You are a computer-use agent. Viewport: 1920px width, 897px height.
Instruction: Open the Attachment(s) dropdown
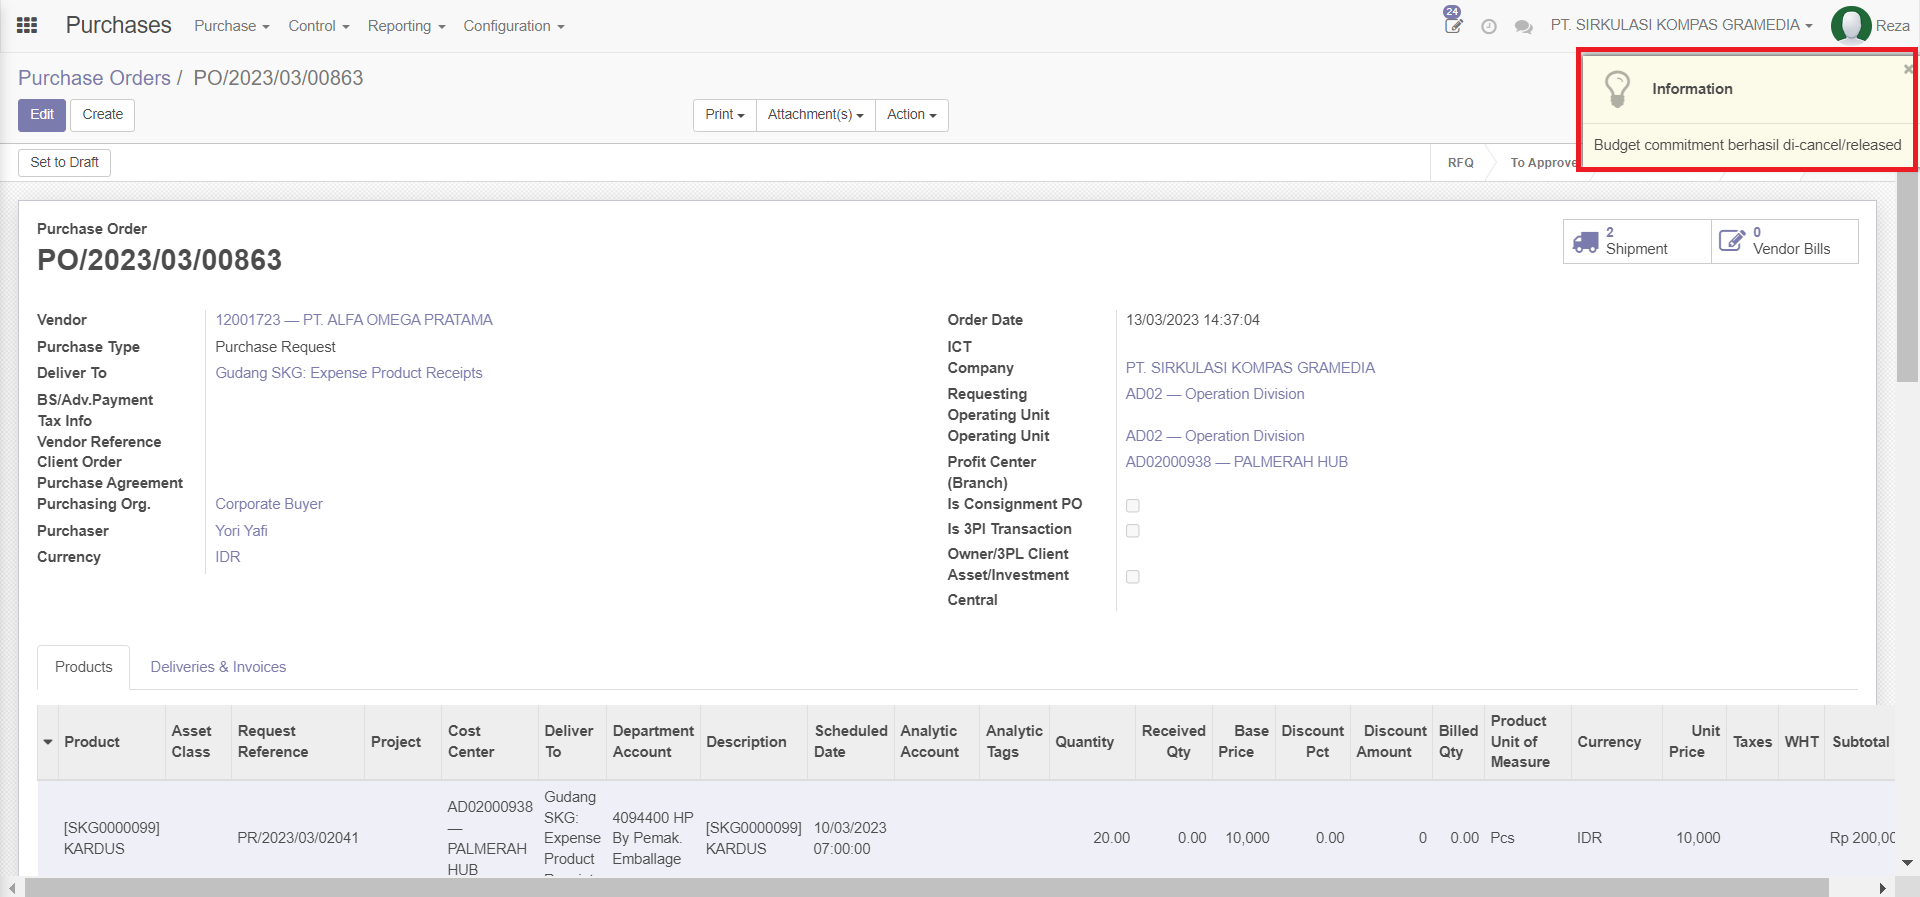816,115
